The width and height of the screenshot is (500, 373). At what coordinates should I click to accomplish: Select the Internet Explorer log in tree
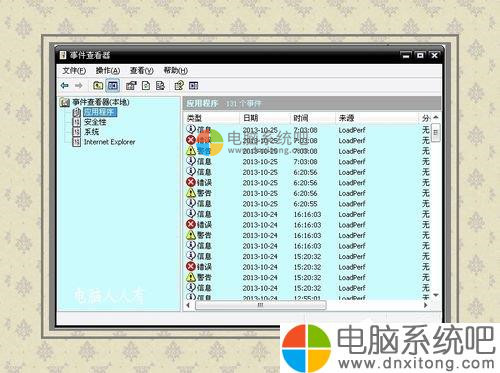tap(109, 142)
